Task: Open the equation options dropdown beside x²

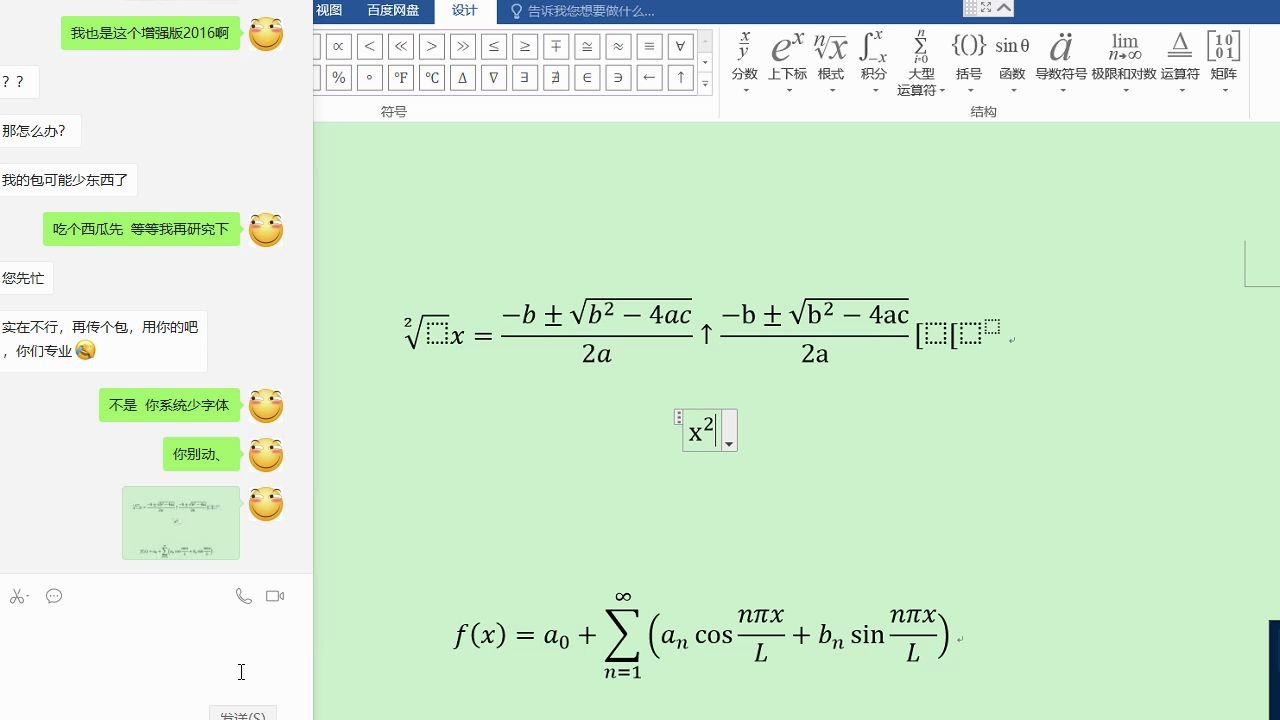Action: tap(729, 443)
